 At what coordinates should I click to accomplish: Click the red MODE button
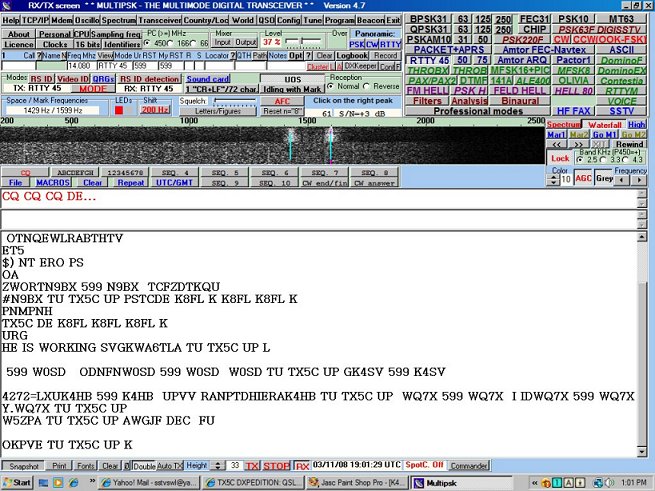[x=93, y=89]
